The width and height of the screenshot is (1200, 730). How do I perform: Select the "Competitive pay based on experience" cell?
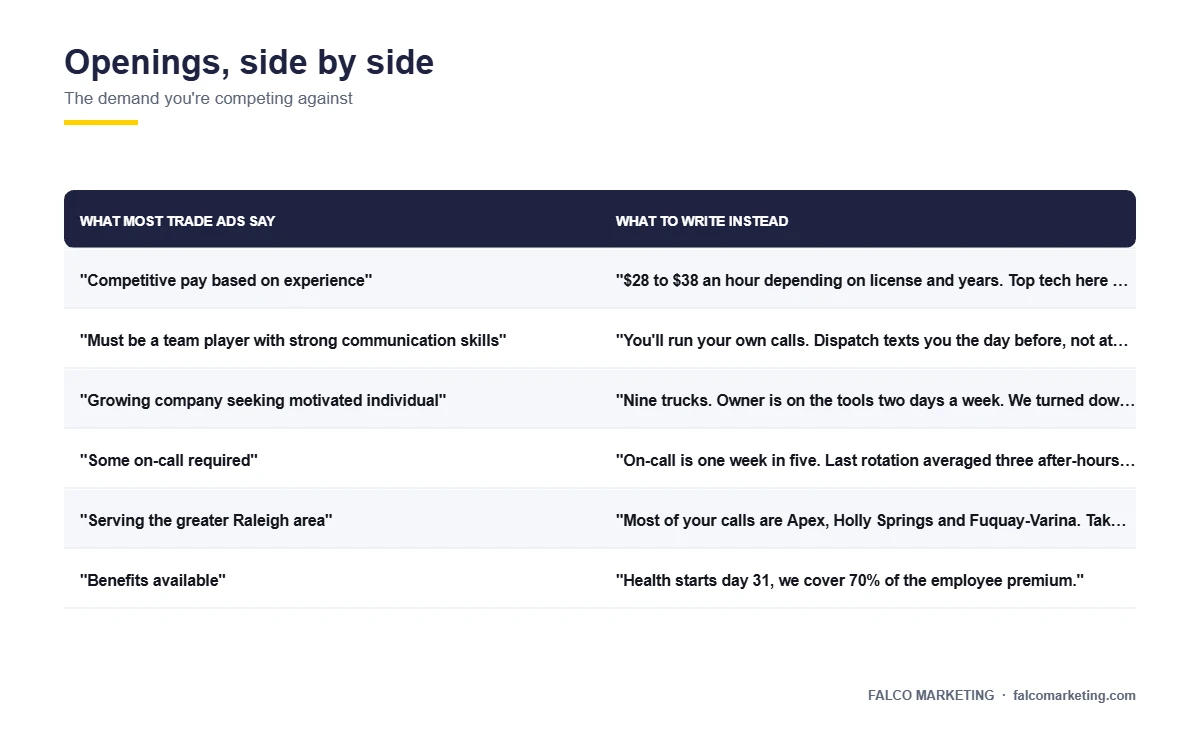[332, 278]
